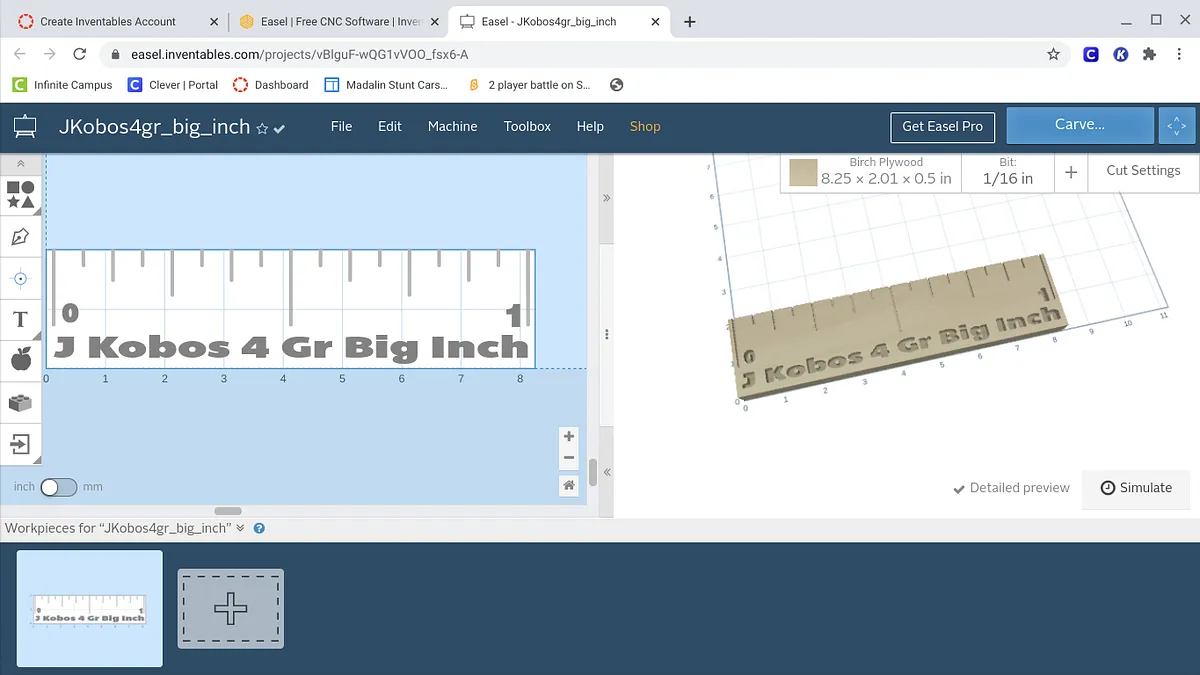Add a new workpiece with plus thumbnail

tap(231, 608)
